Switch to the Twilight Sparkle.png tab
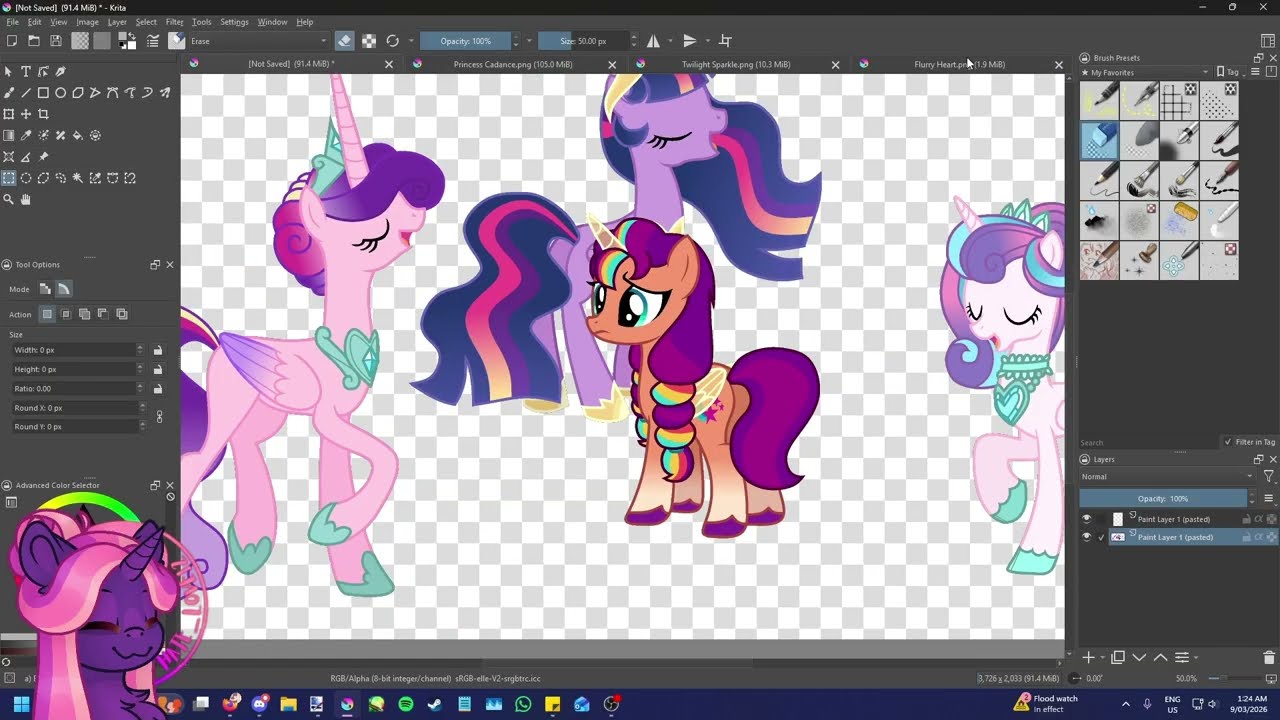This screenshot has height=720, width=1280. (x=736, y=64)
